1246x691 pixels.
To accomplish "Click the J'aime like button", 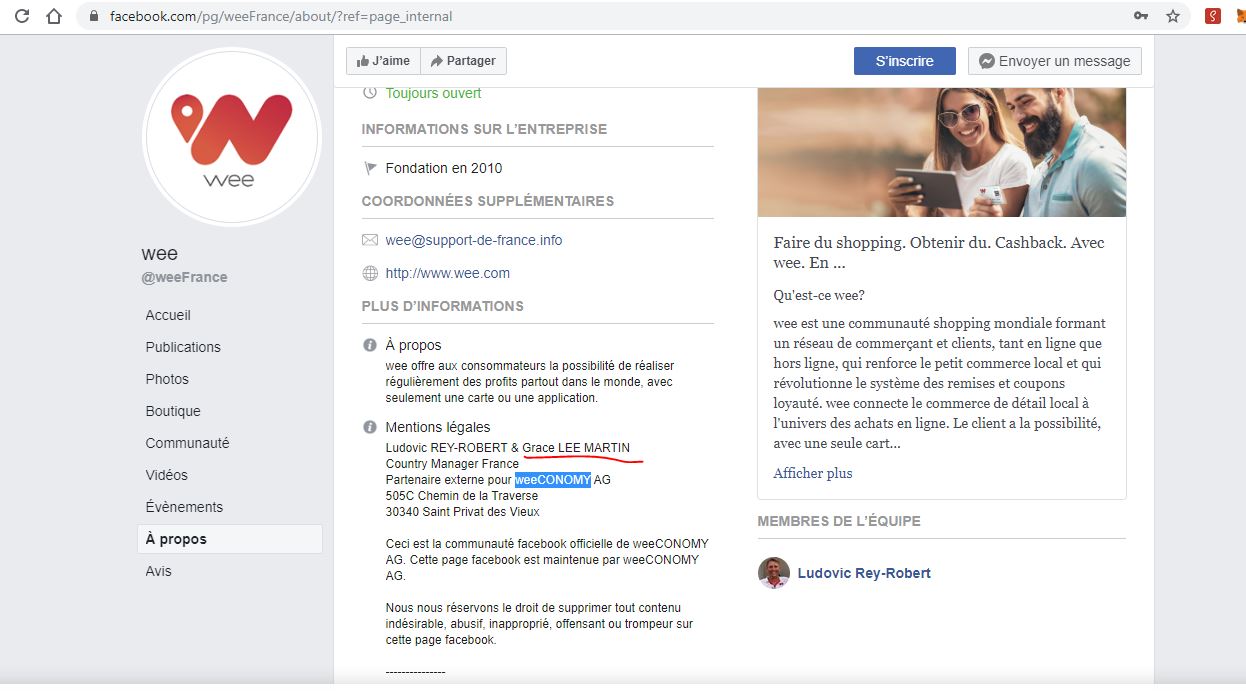I will [383, 61].
